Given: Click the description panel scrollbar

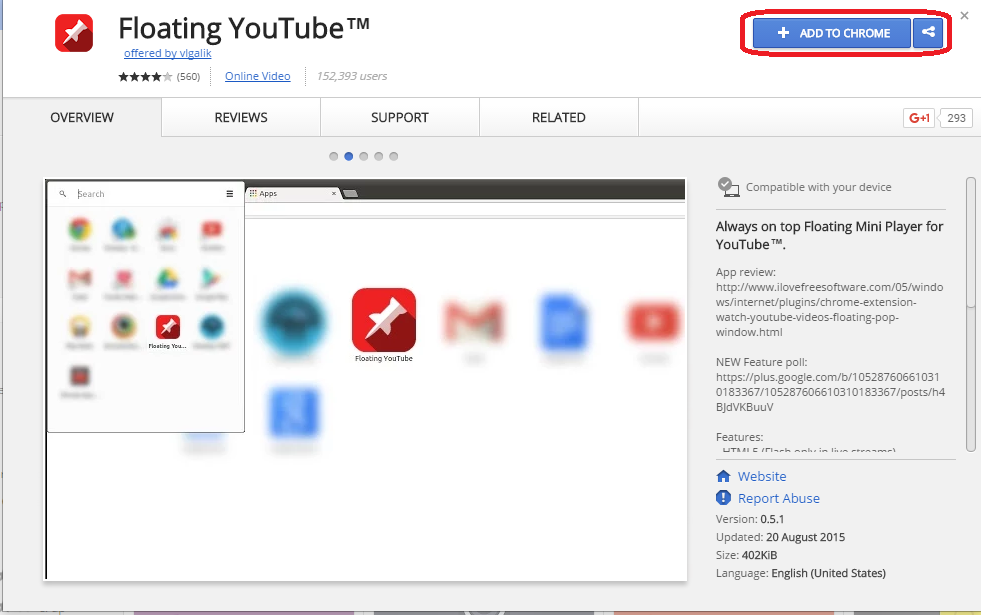Looking at the screenshot, I should (x=971, y=313).
